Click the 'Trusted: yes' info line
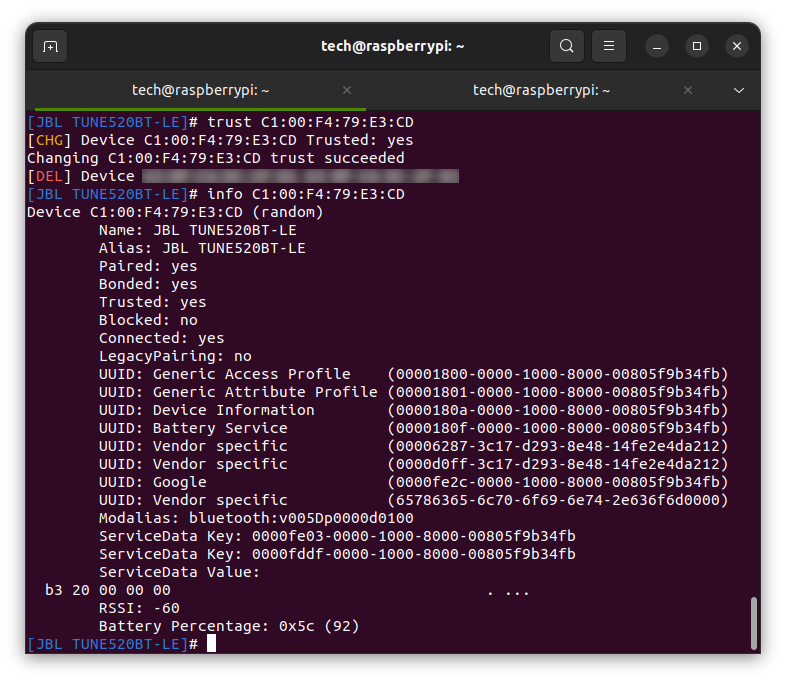 click(x=152, y=303)
